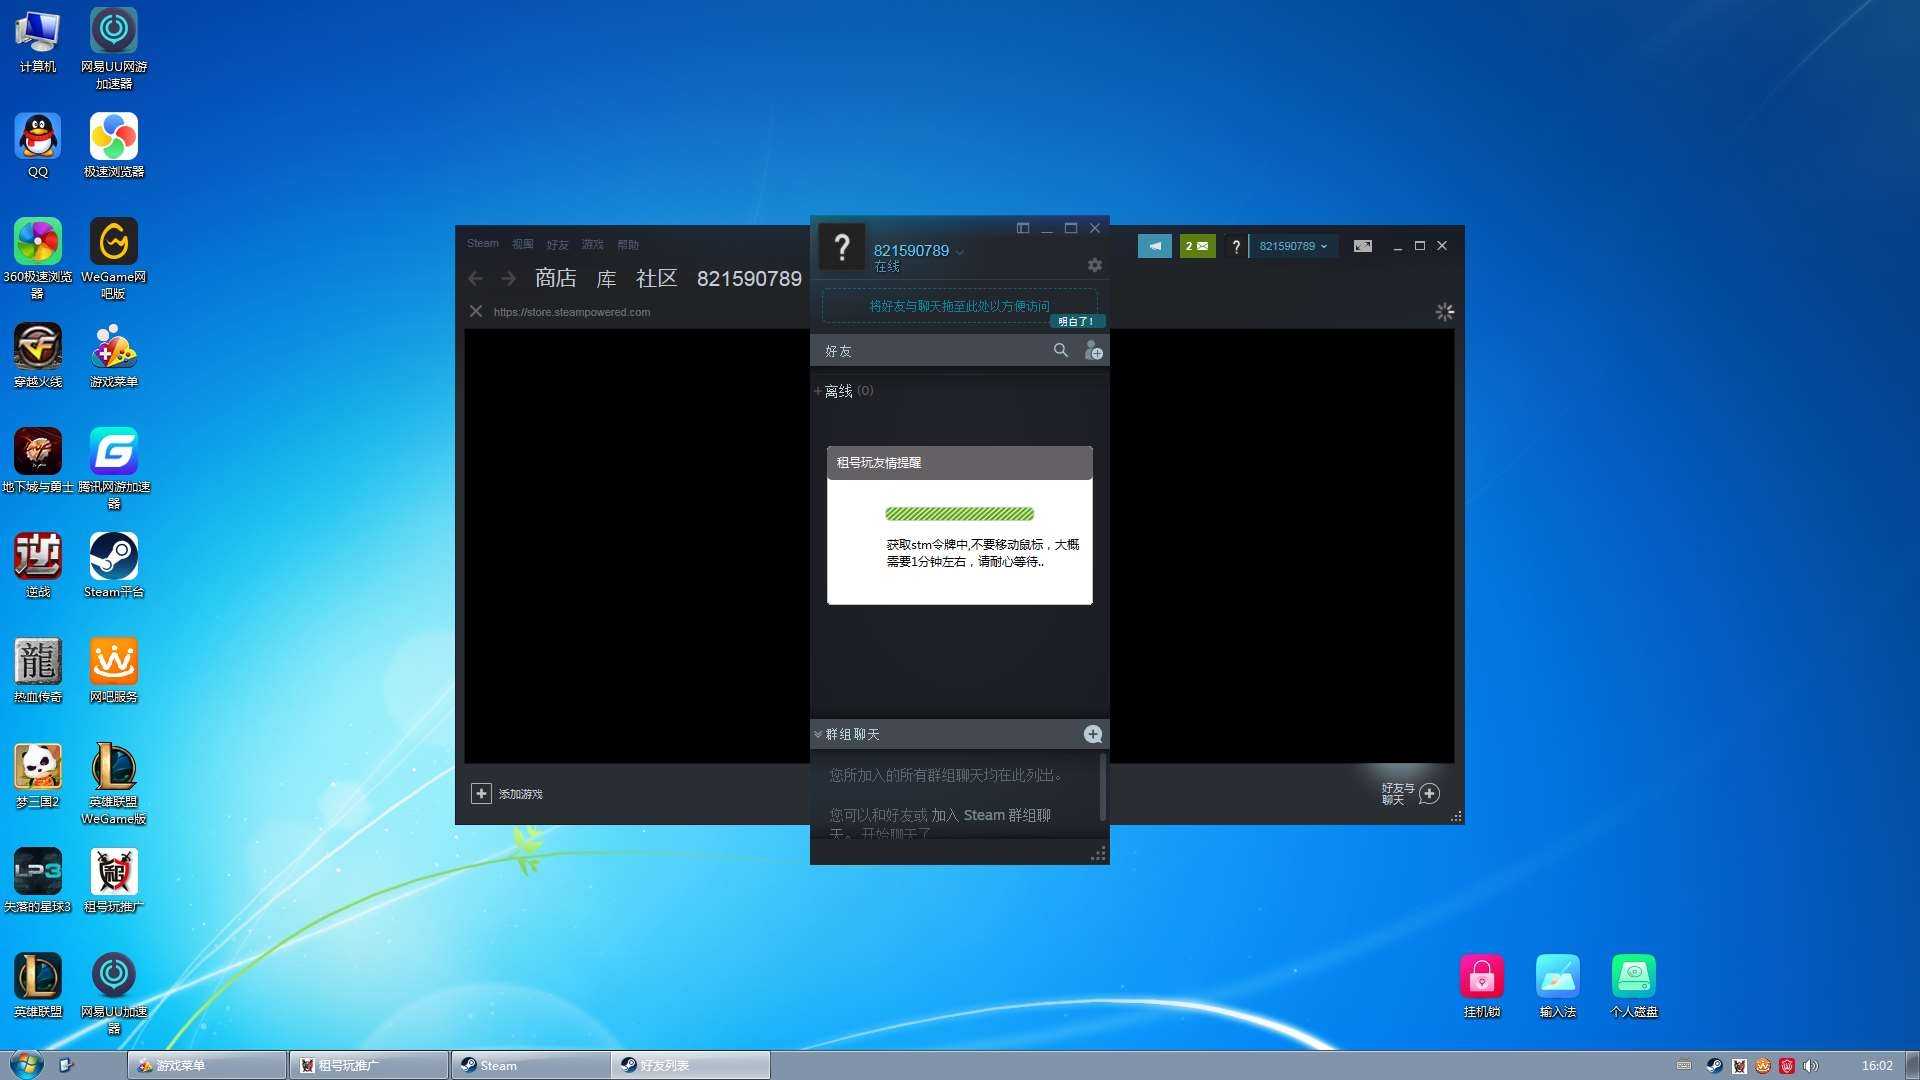Click the add friend icon
Viewport: 1920px width, 1080px height.
coord(1094,351)
